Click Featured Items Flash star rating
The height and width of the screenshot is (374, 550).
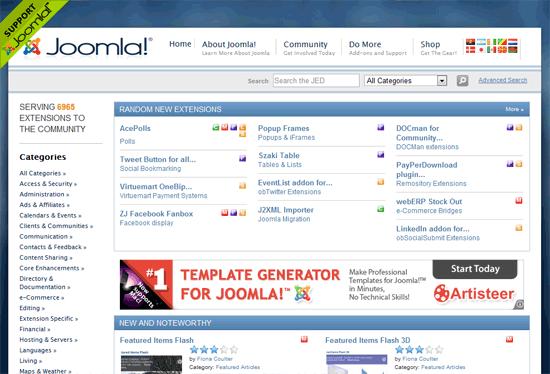[x=214, y=349]
